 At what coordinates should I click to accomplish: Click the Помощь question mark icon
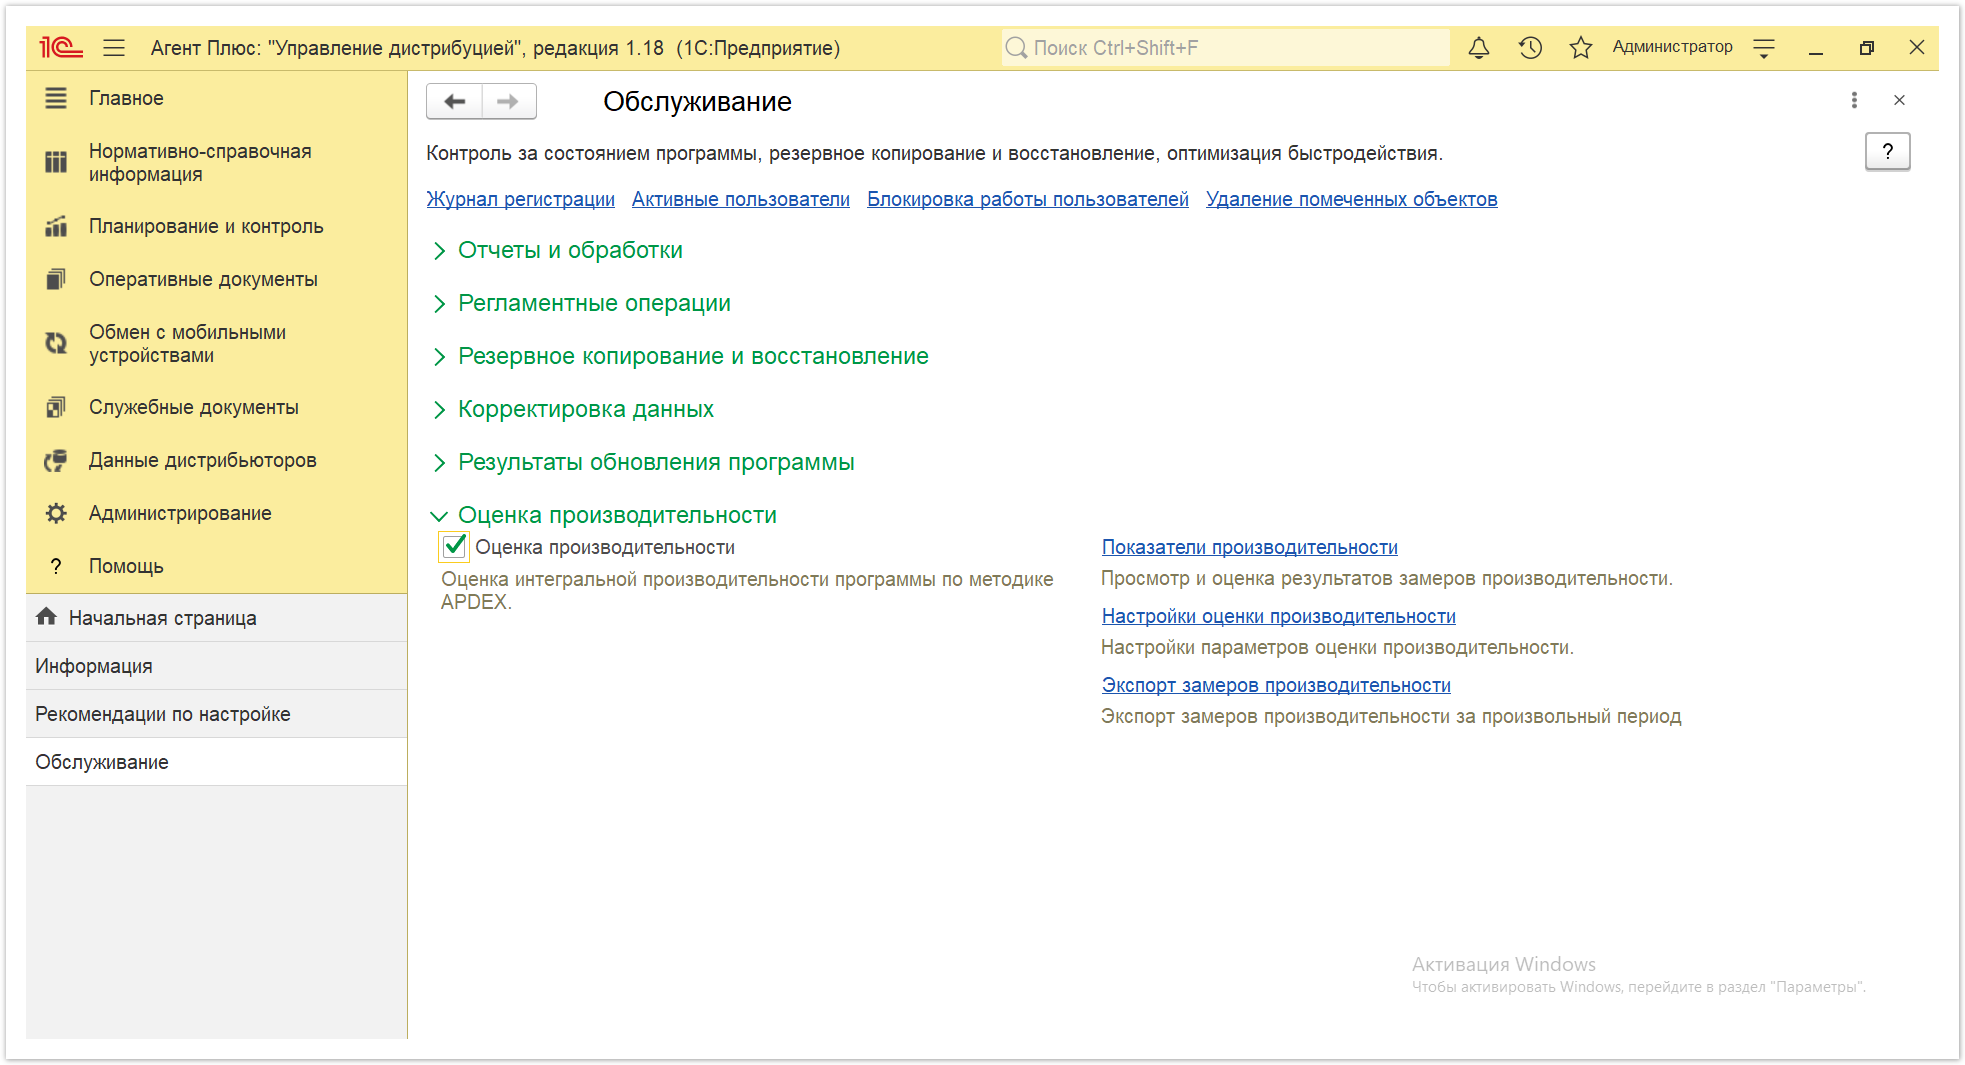pos(56,566)
